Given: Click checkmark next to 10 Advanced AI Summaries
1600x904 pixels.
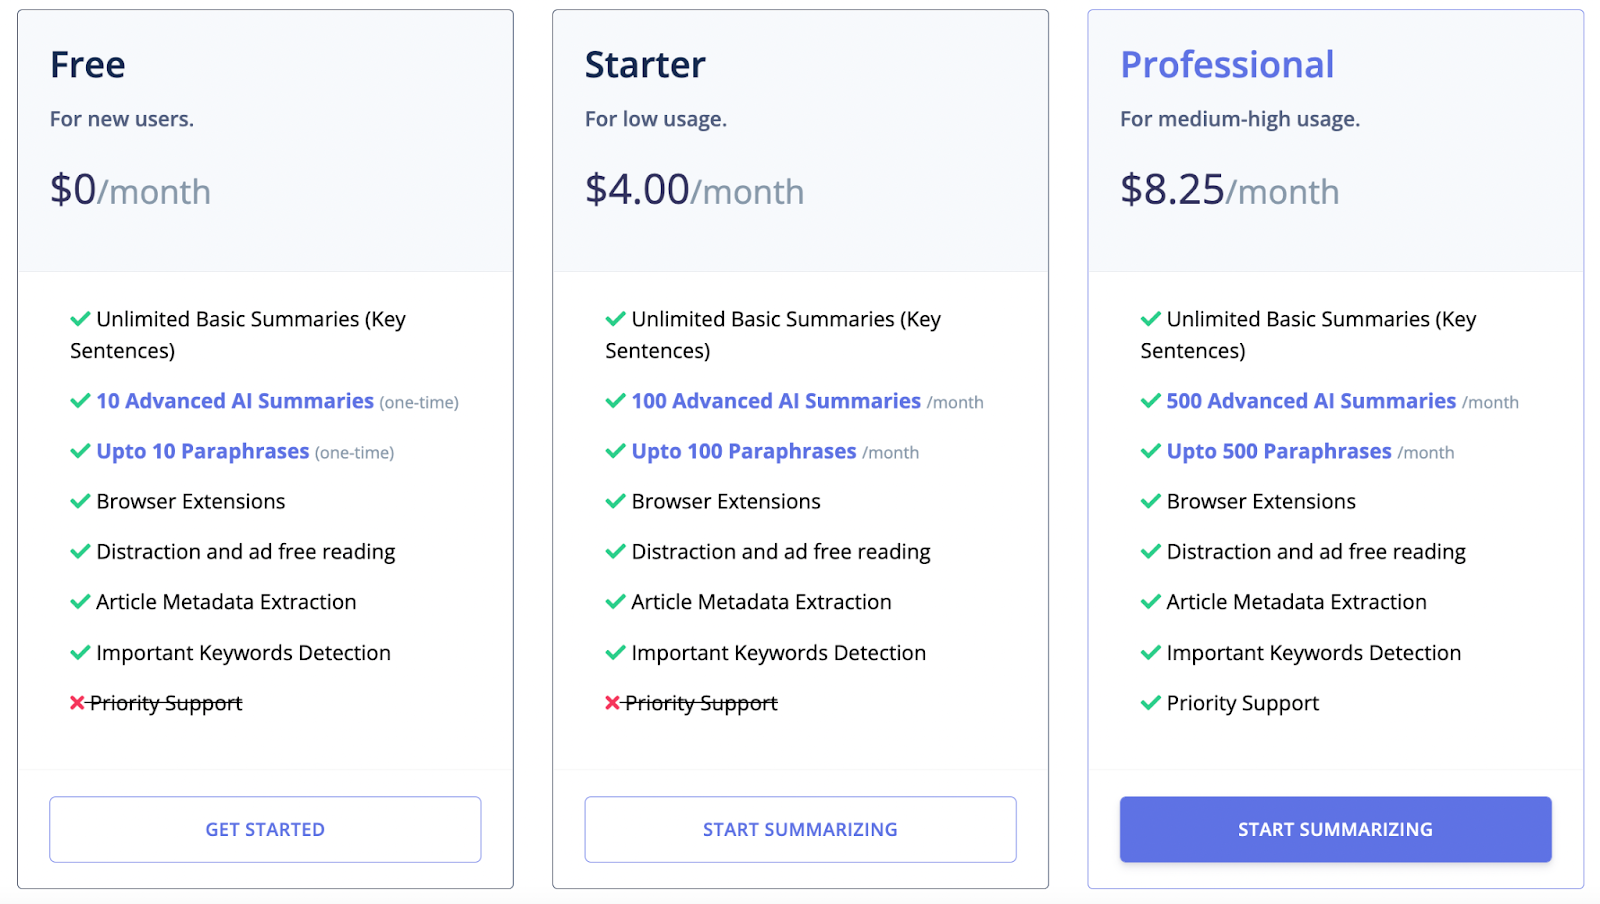Looking at the screenshot, I should coord(80,401).
